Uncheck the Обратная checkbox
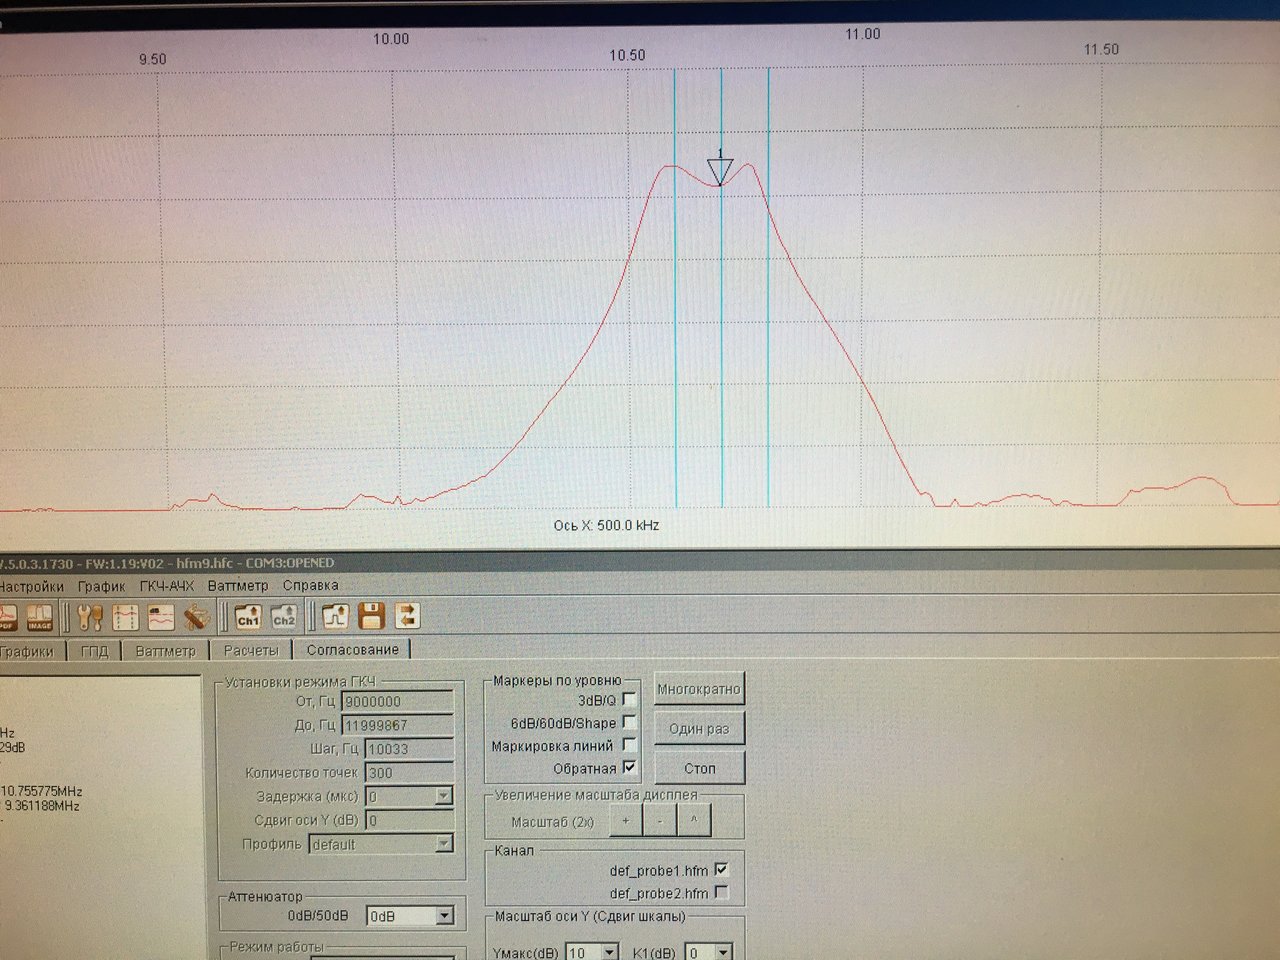Viewport: 1280px width, 960px height. (629, 768)
